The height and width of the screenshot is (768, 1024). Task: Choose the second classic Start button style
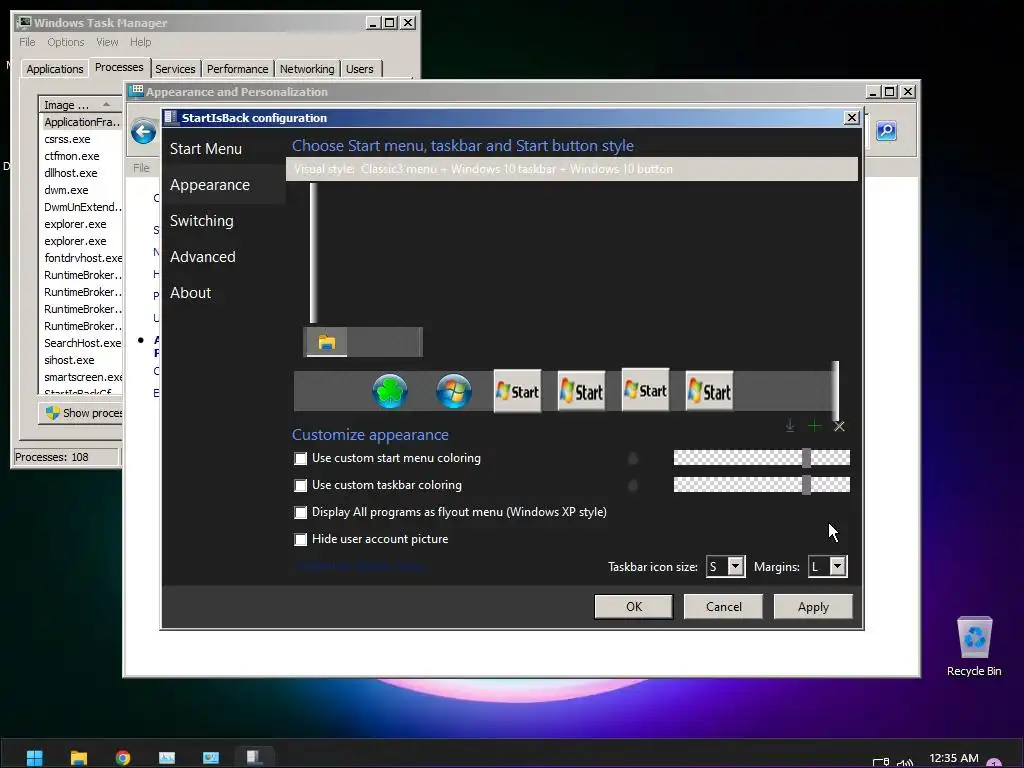point(581,391)
